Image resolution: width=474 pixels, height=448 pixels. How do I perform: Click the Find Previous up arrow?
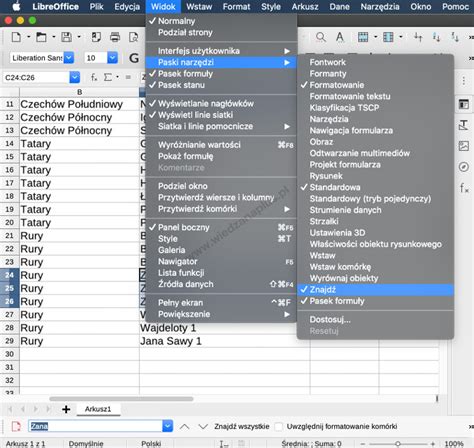(185, 426)
